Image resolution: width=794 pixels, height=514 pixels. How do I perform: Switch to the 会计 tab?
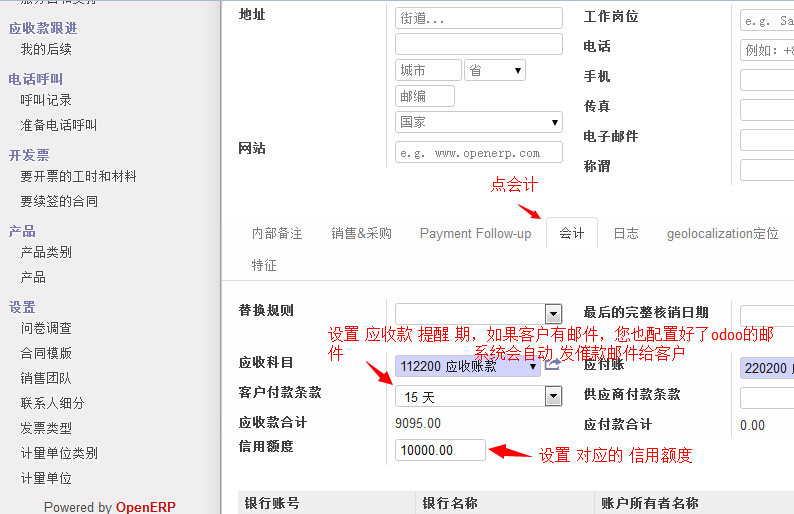(x=572, y=233)
